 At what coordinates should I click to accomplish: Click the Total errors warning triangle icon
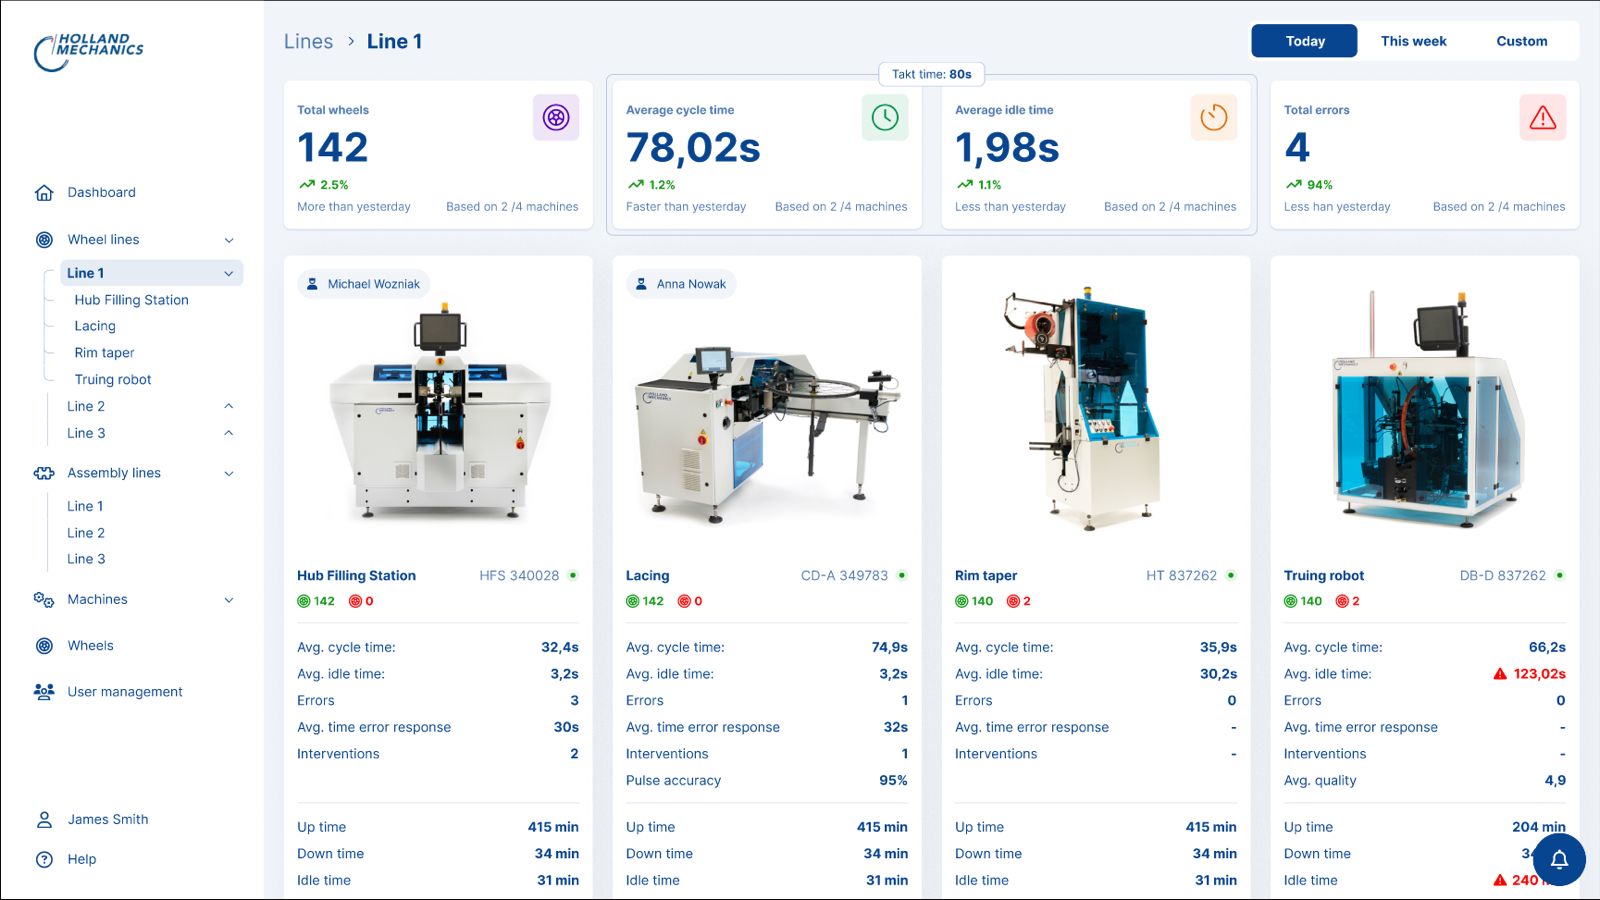(x=1543, y=117)
